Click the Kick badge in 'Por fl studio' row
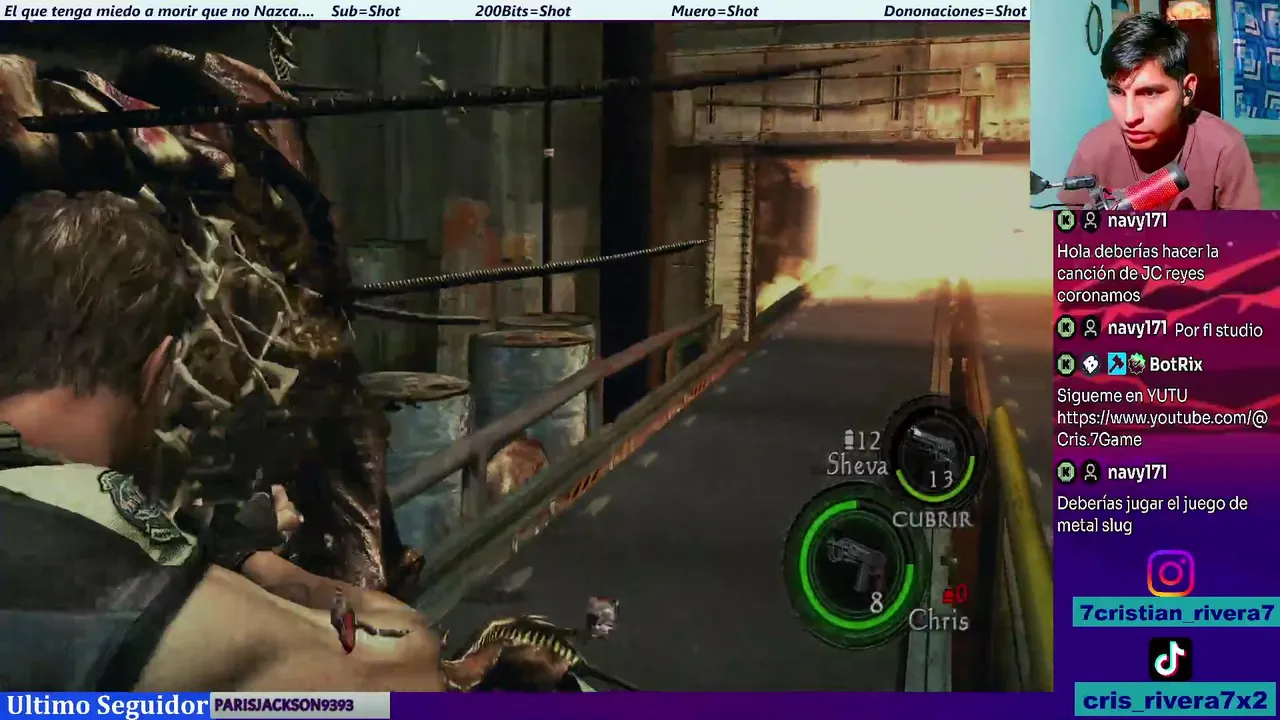This screenshot has width=1280, height=720. (1067, 328)
